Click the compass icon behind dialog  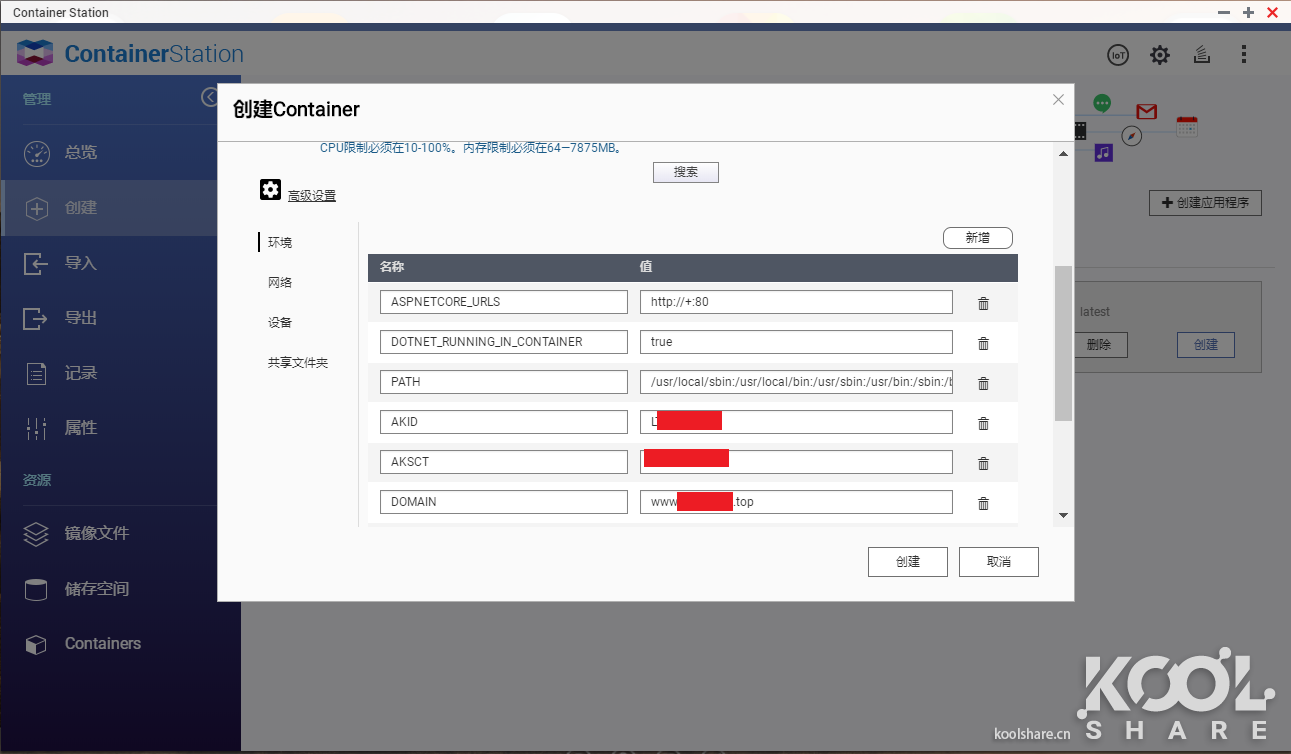click(x=1132, y=135)
